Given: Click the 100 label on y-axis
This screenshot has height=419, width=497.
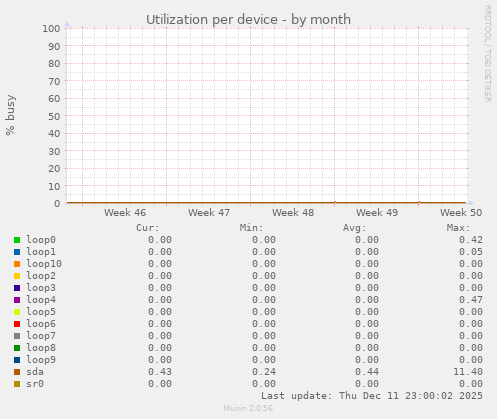Looking at the screenshot, I should coord(51,29).
